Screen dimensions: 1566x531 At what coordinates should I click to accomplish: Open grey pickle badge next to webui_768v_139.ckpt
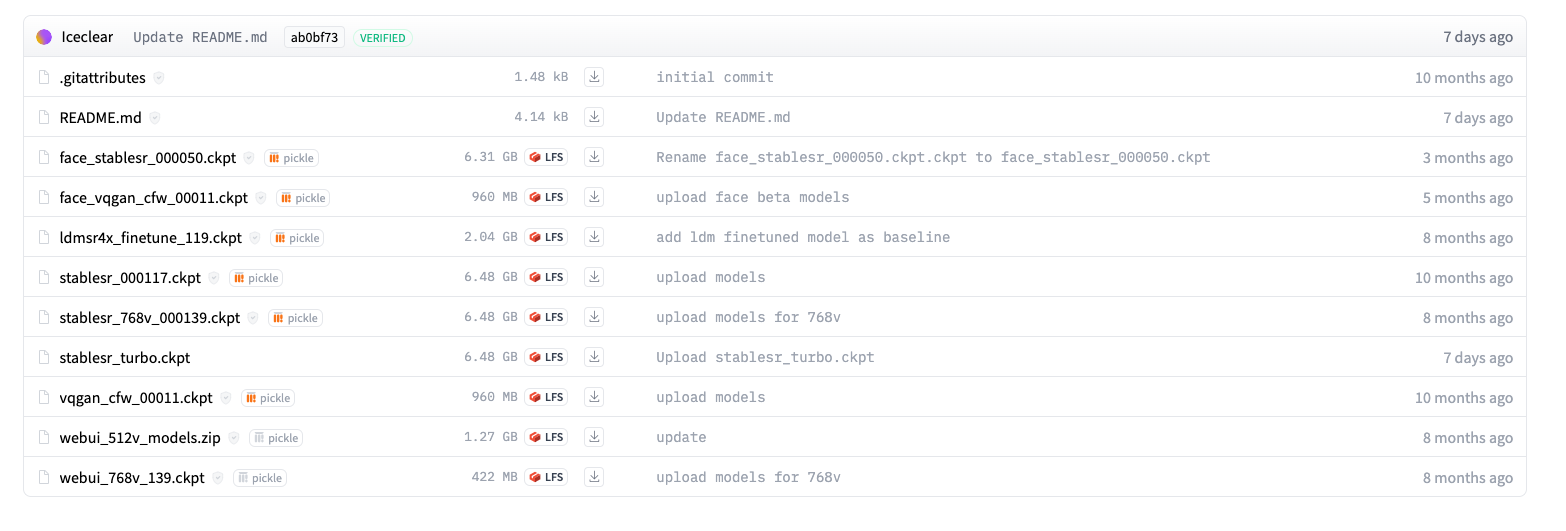pyautogui.click(x=260, y=478)
